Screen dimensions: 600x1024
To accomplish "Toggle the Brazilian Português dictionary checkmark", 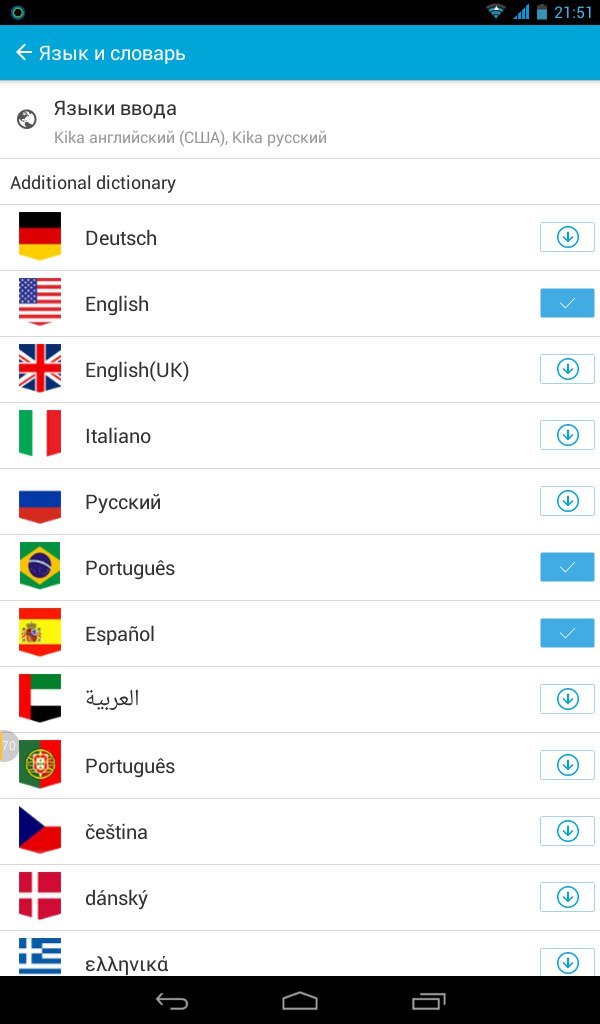I will [567, 568].
